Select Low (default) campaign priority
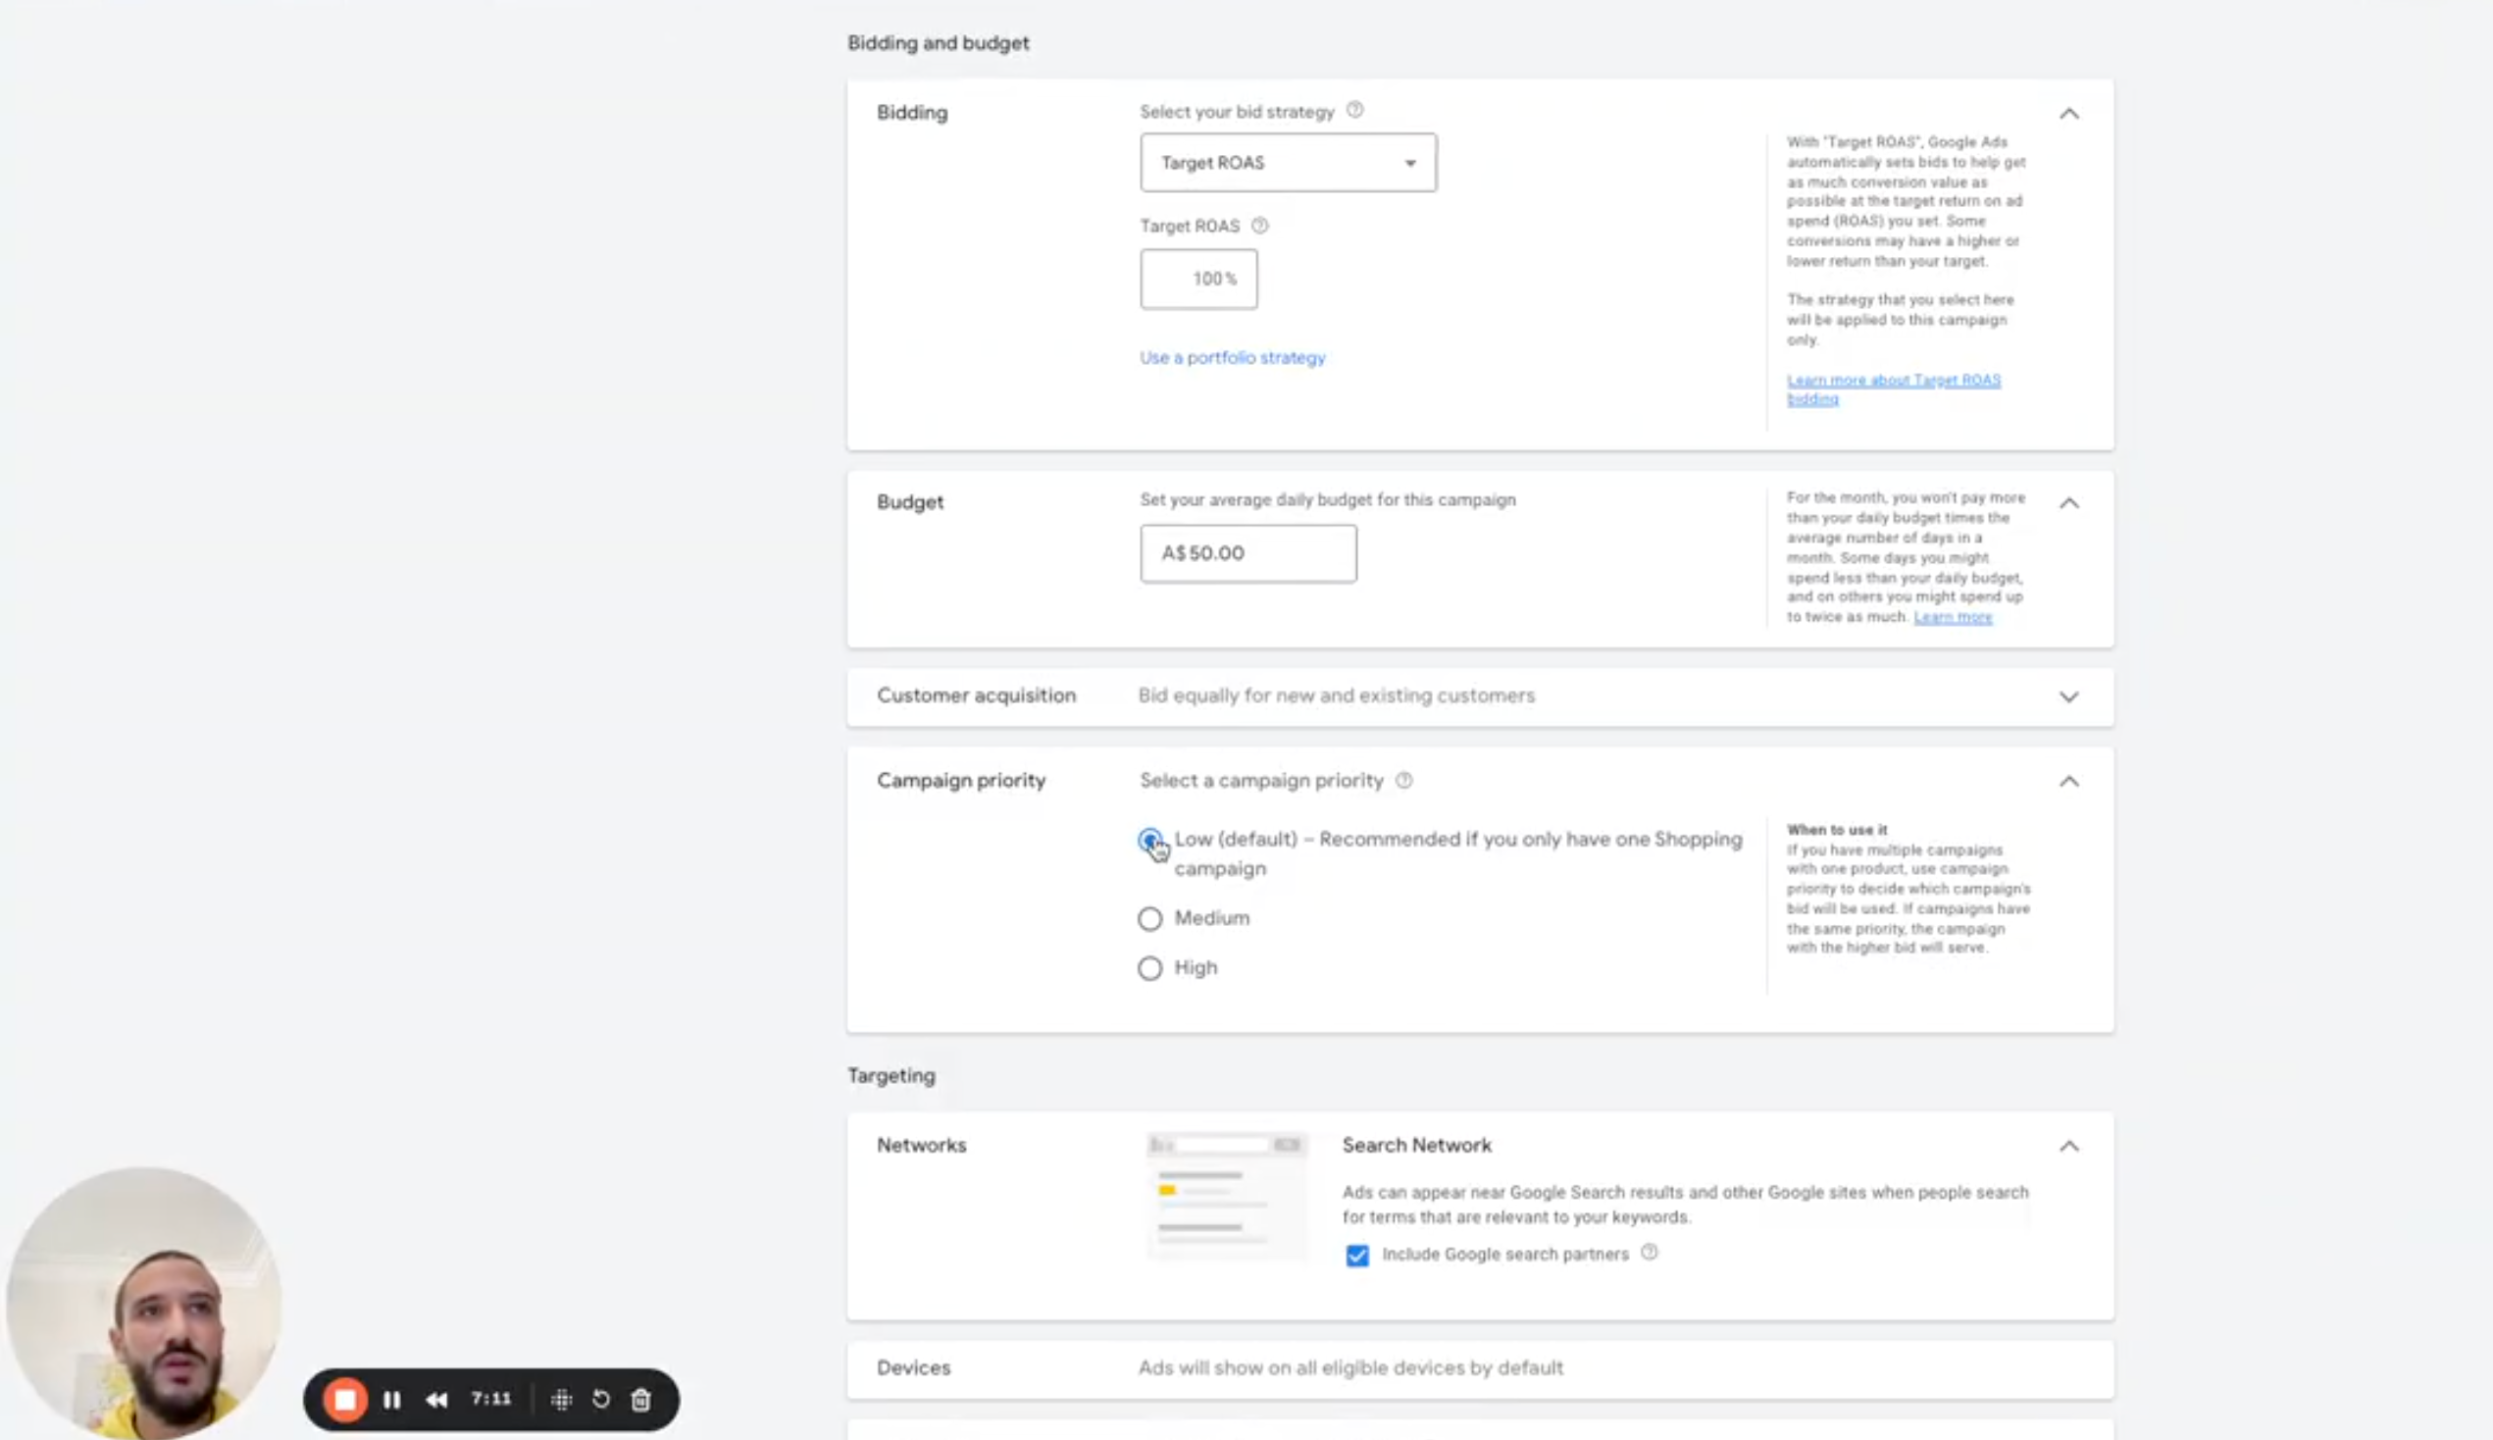Viewport: 2493px width, 1440px height. click(1149, 840)
